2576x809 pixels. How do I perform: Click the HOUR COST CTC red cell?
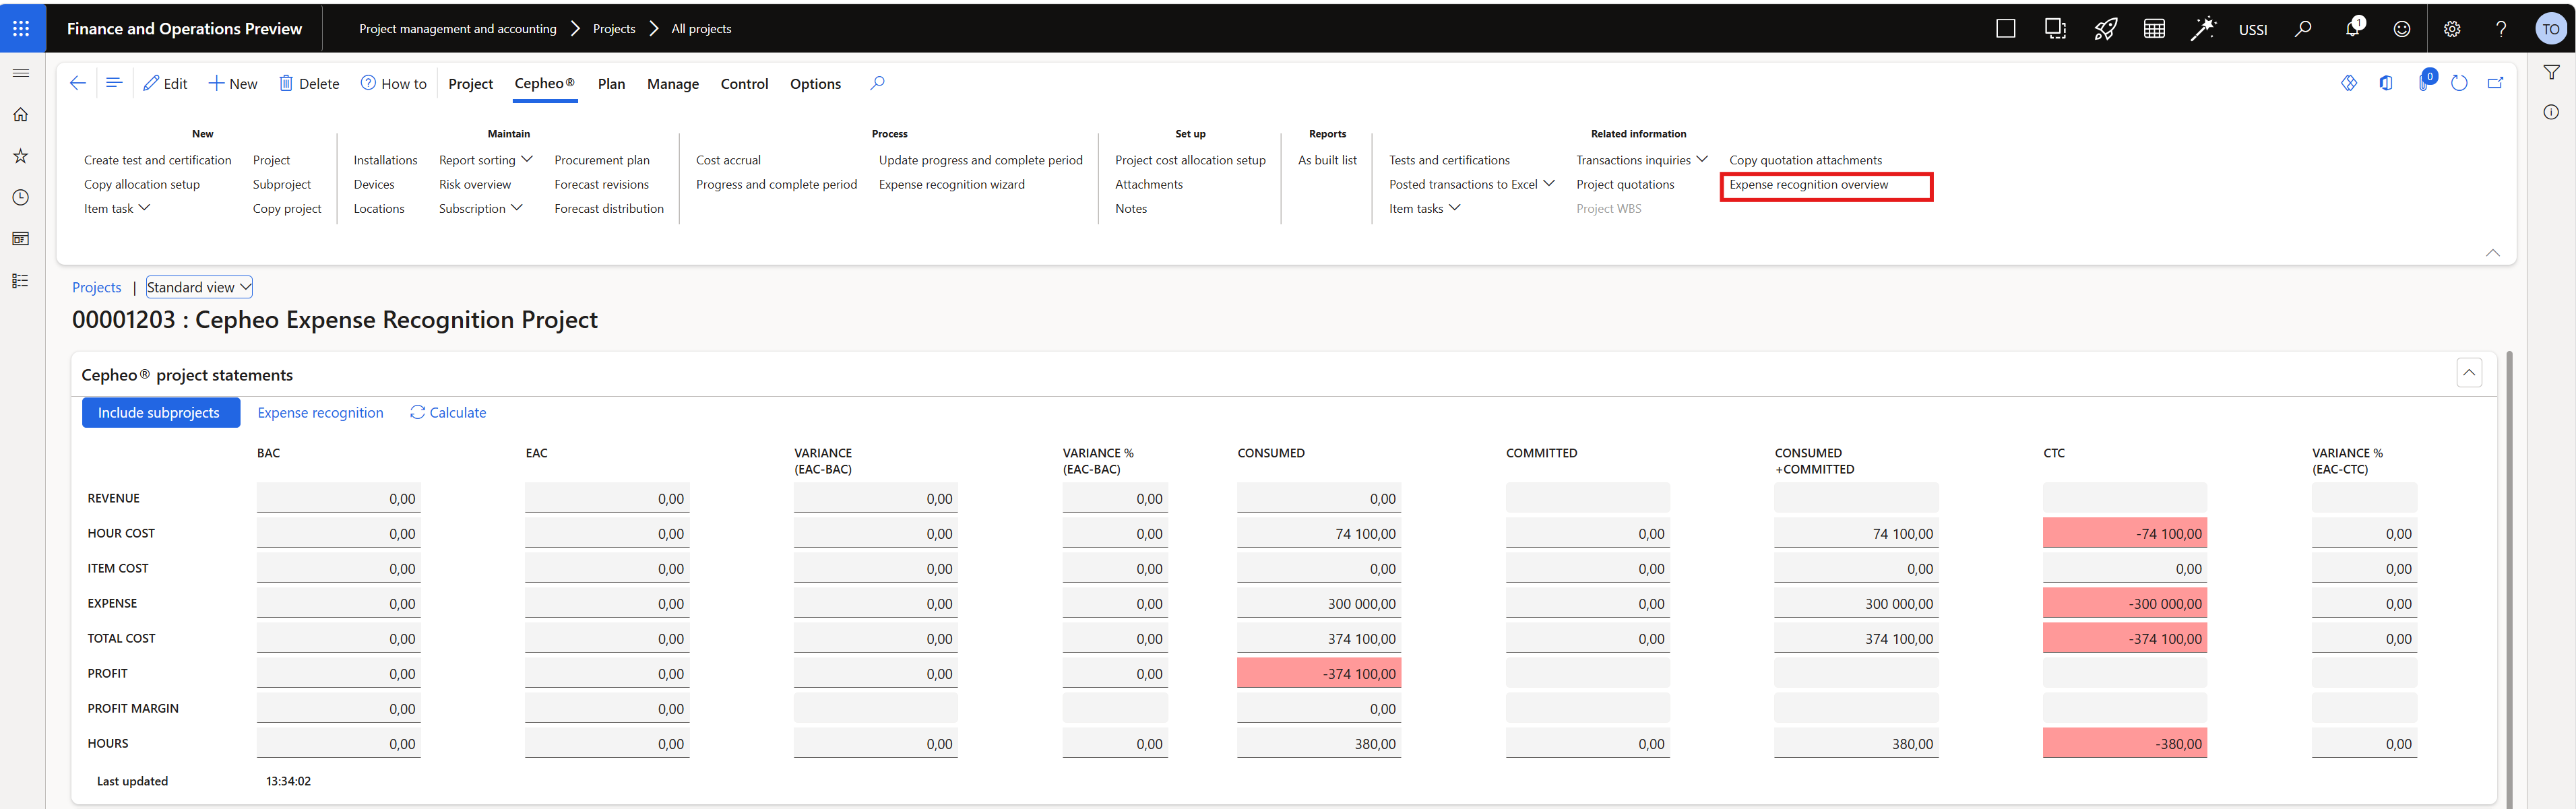click(x=2124, y=533)
